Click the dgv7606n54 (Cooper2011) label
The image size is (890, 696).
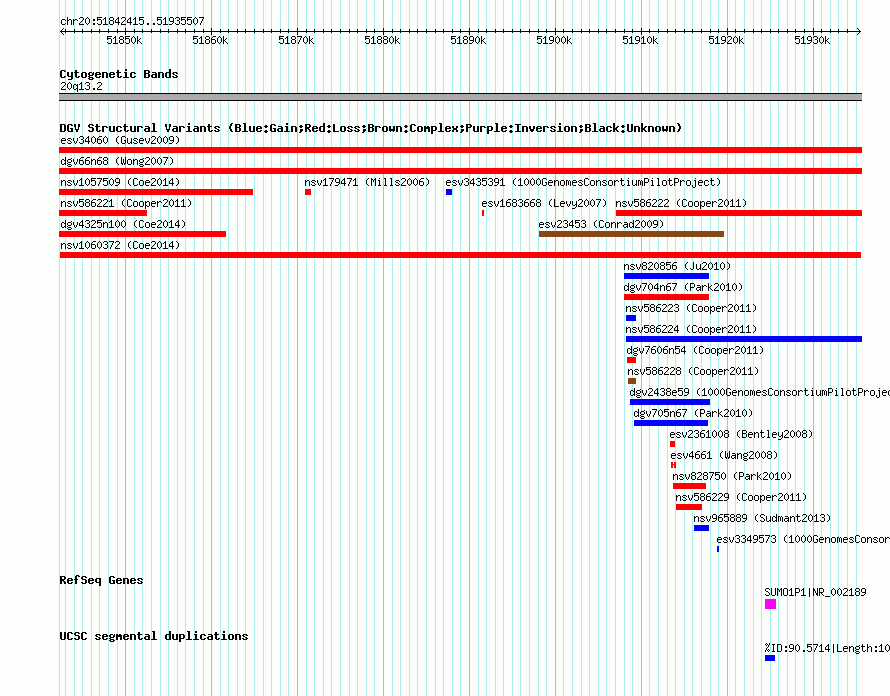click(695, 350)
